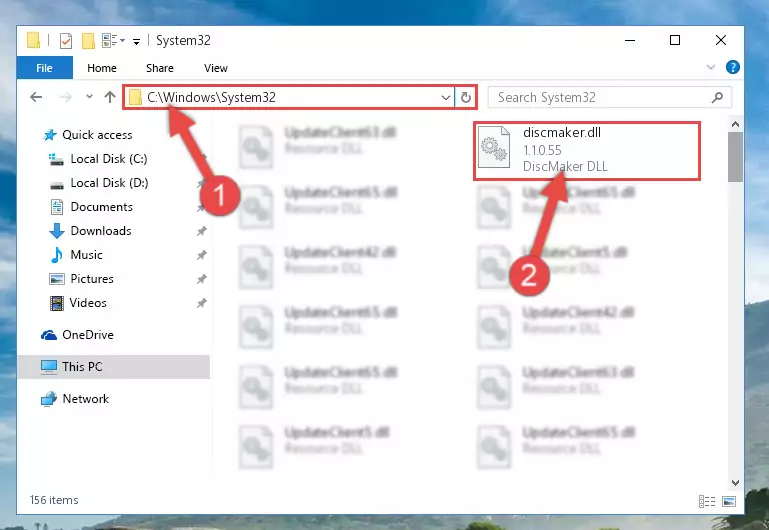Click the pin icon next to Videos
Screen dimensions: 769x530
tap(202, 303)
